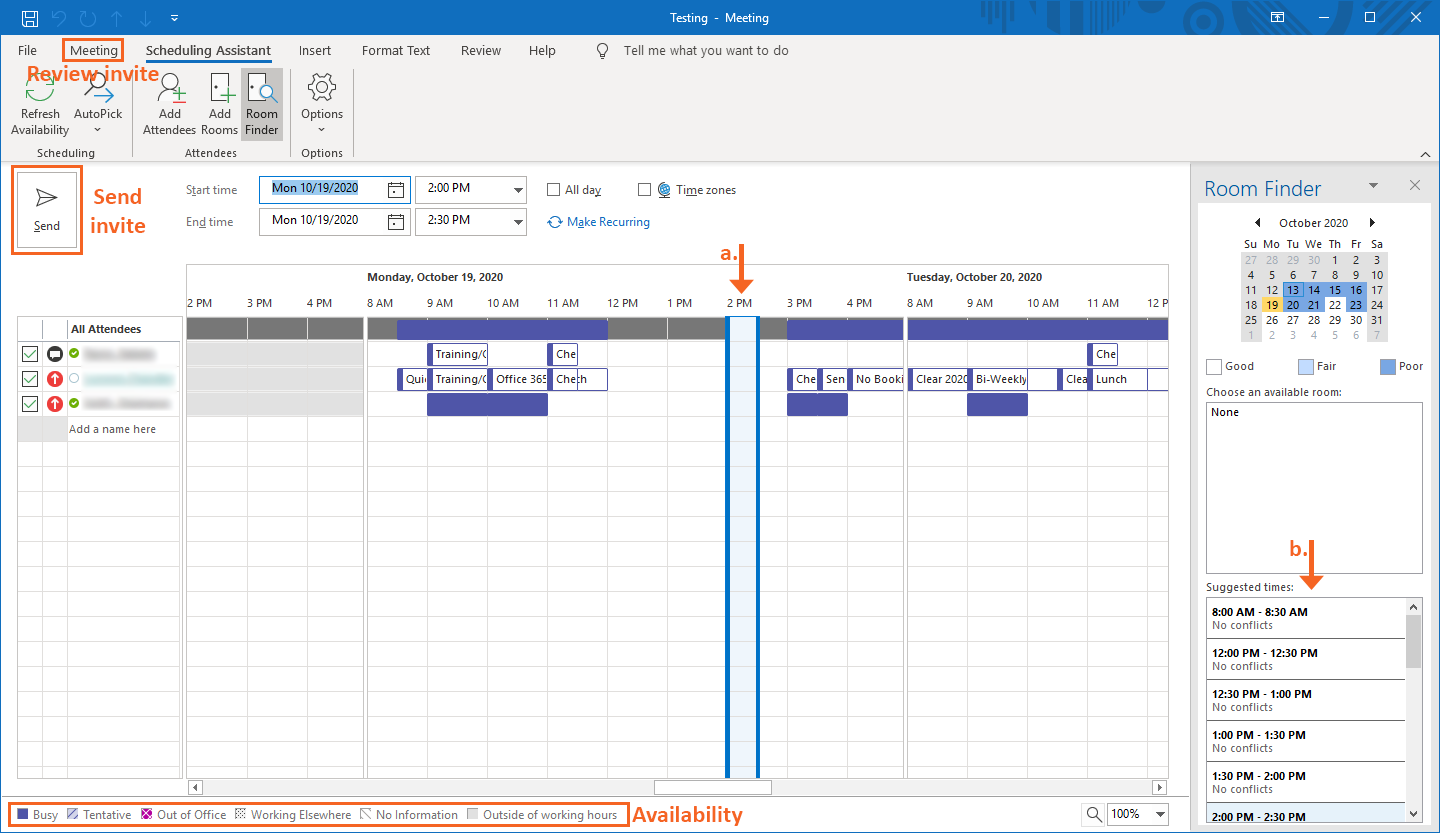Switch to the Insert tab
The width and height of the screenshot is (1440, 833).
click(x=315, y=50)
